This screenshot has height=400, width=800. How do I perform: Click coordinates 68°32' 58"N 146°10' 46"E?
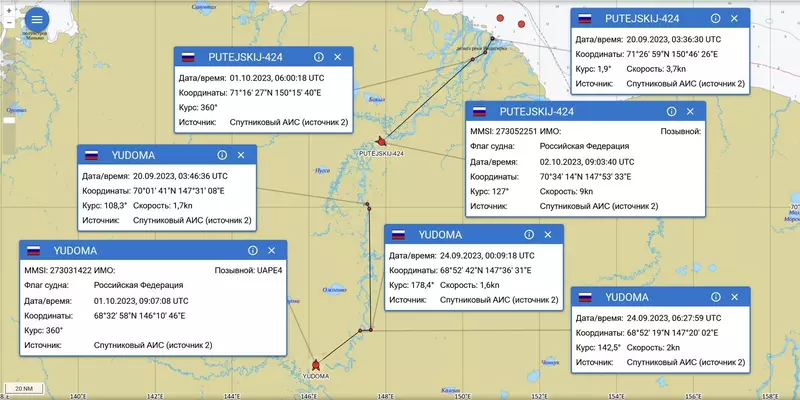point(140,316)
